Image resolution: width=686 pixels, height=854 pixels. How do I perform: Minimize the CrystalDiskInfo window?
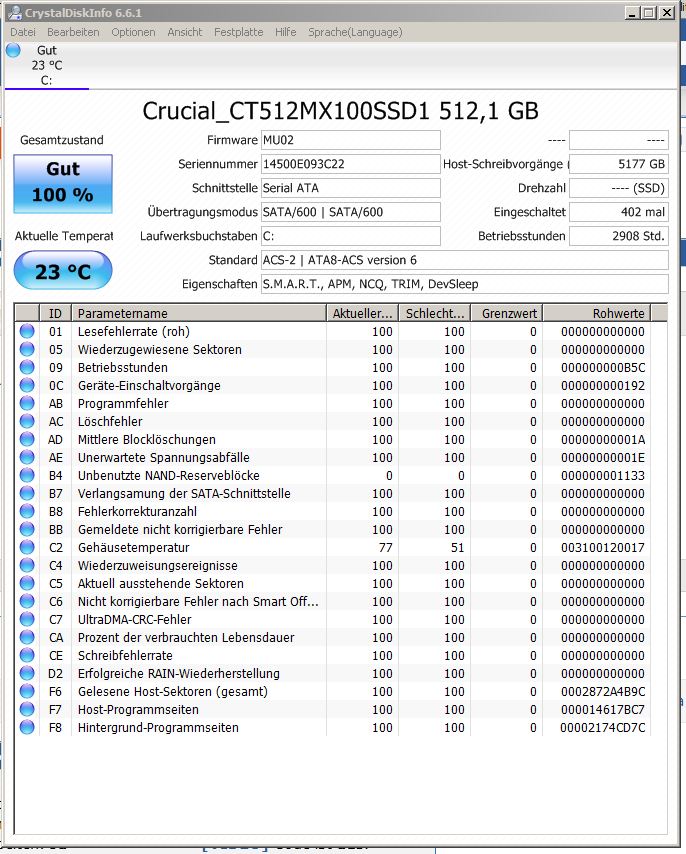(x=632, y=13)
